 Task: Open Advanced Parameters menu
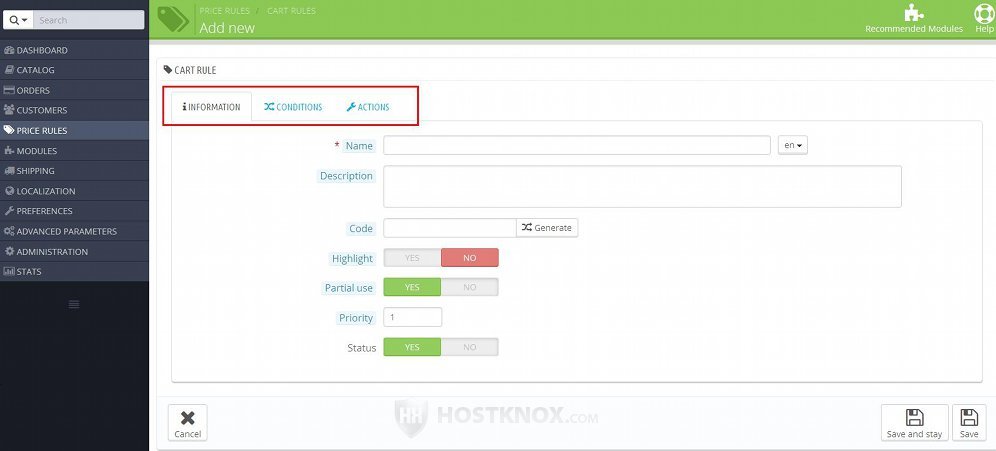[x=74, y=231]
